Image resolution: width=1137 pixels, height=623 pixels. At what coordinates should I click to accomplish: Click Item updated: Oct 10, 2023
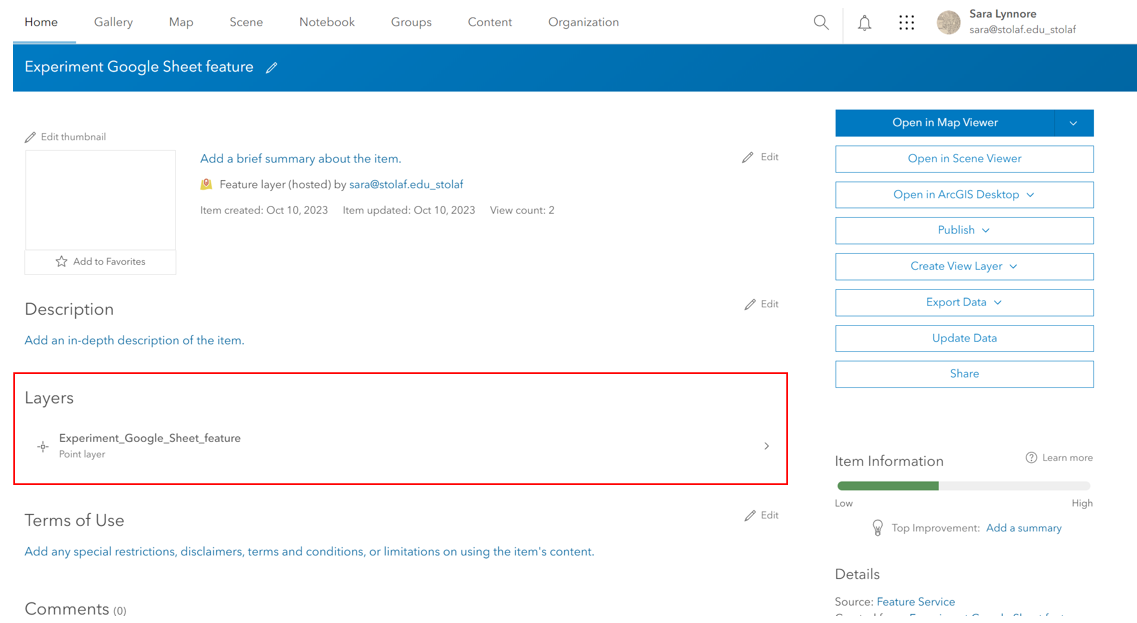pyautogui.click(x=409, y=210)
